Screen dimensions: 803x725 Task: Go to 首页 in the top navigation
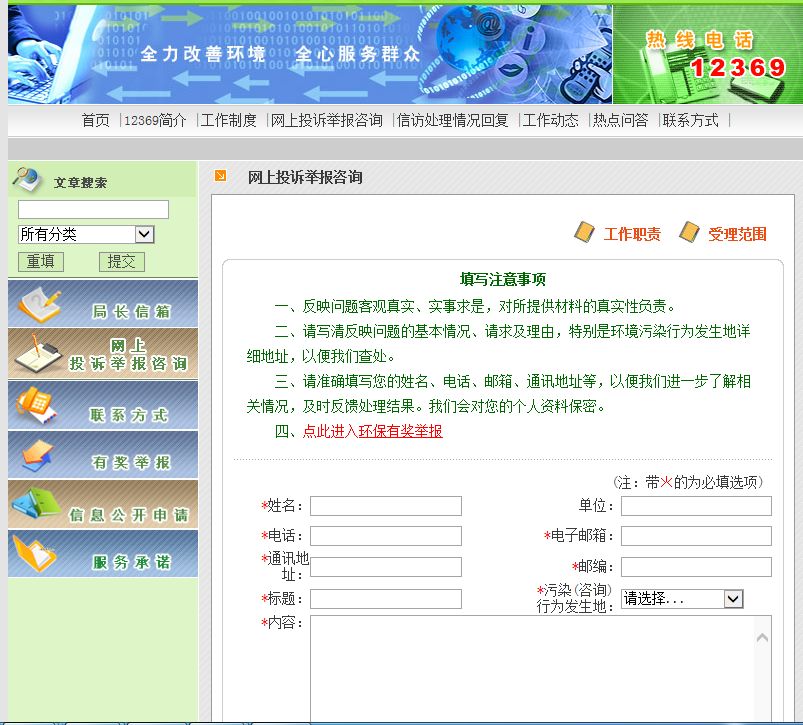[96, 119]
